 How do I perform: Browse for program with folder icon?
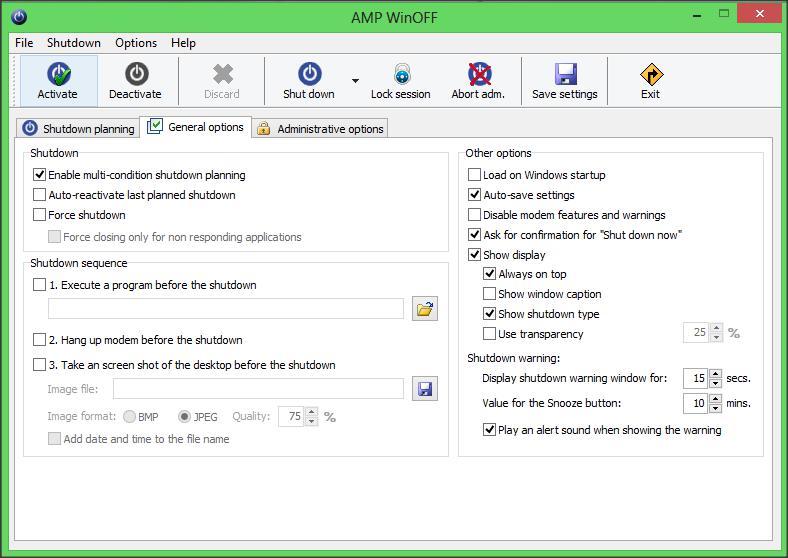pos(425,308)
